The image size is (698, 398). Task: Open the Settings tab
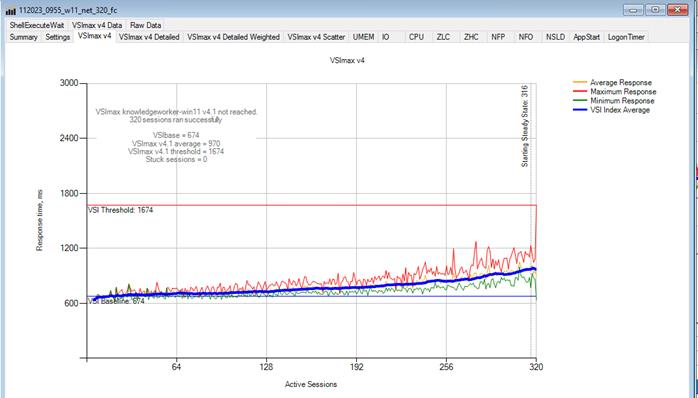click(x=58, y=37)
